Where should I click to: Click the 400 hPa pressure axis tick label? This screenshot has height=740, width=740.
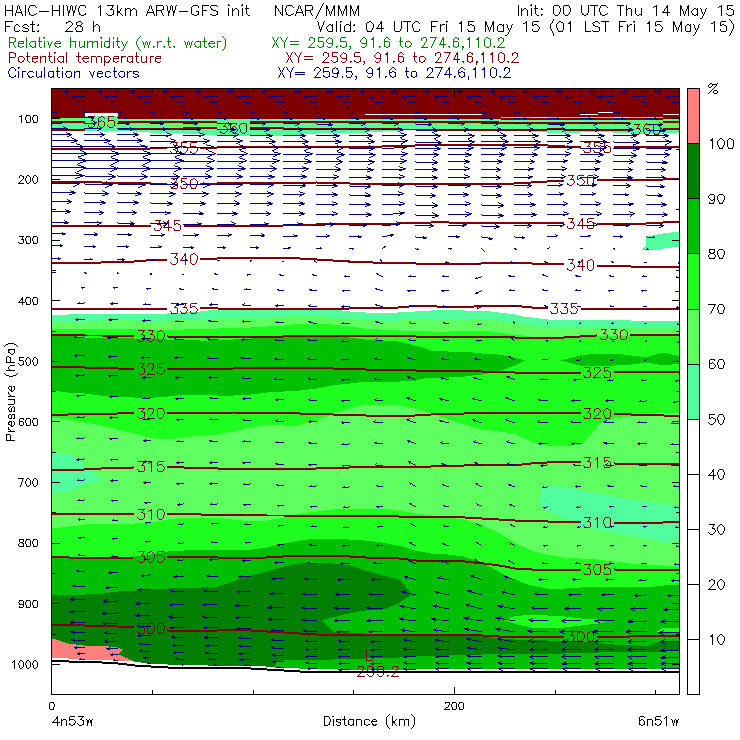tap(28, 301)
